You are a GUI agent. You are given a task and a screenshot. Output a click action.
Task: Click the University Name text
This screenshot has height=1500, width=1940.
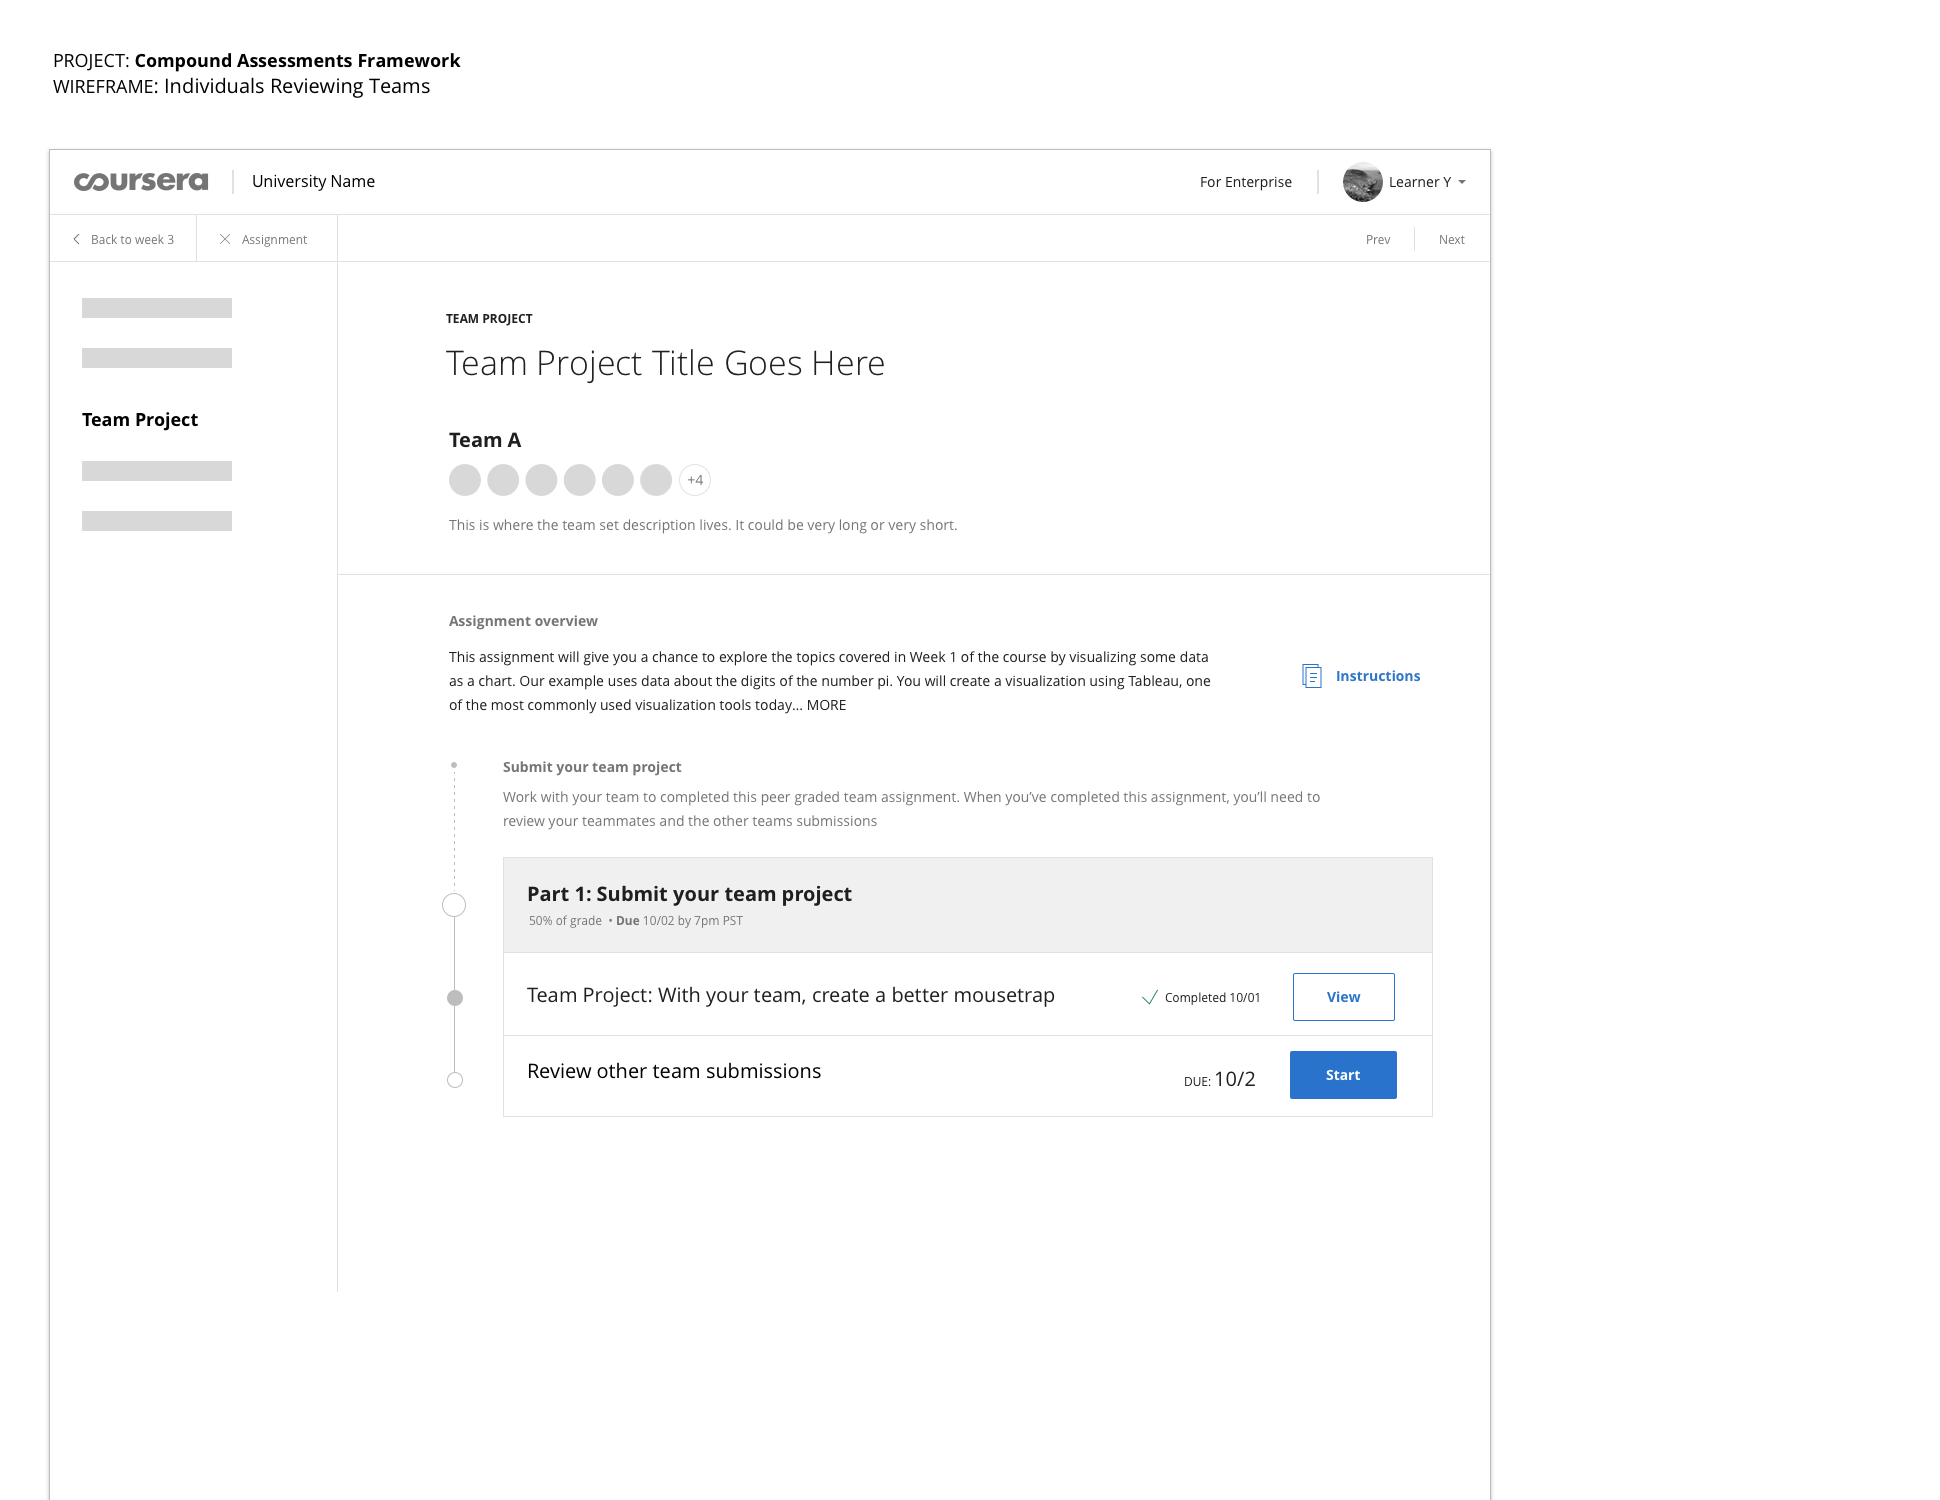pyautogui.click(x=313, y=181)
